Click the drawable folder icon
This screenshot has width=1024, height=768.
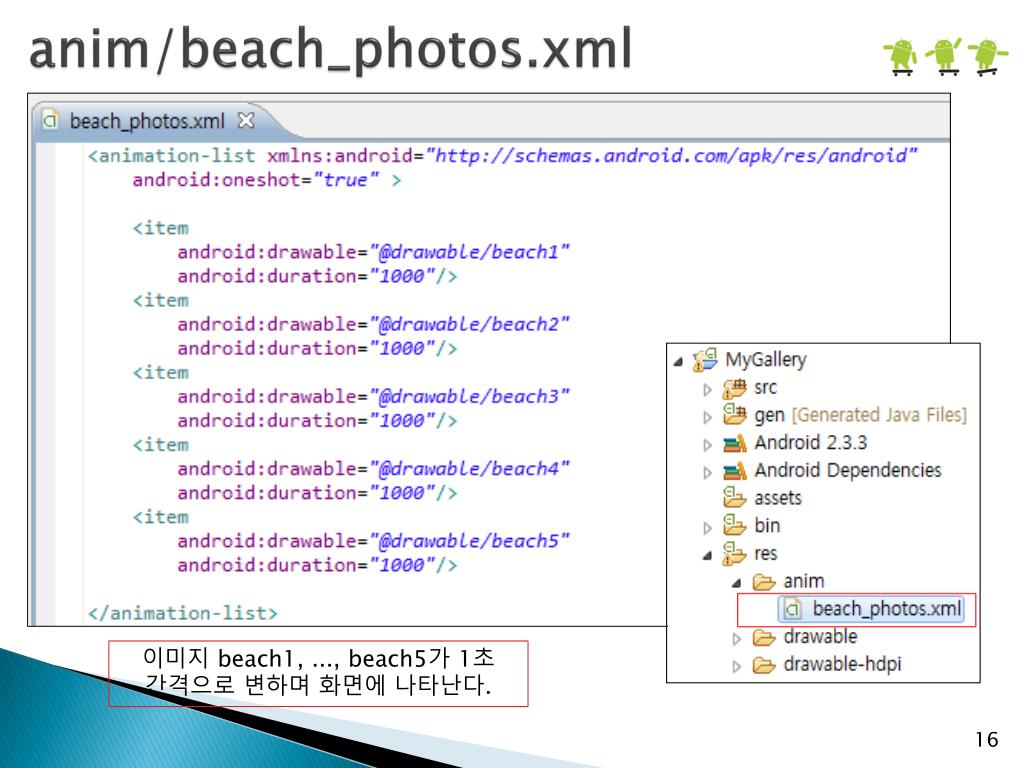(763, 637)
